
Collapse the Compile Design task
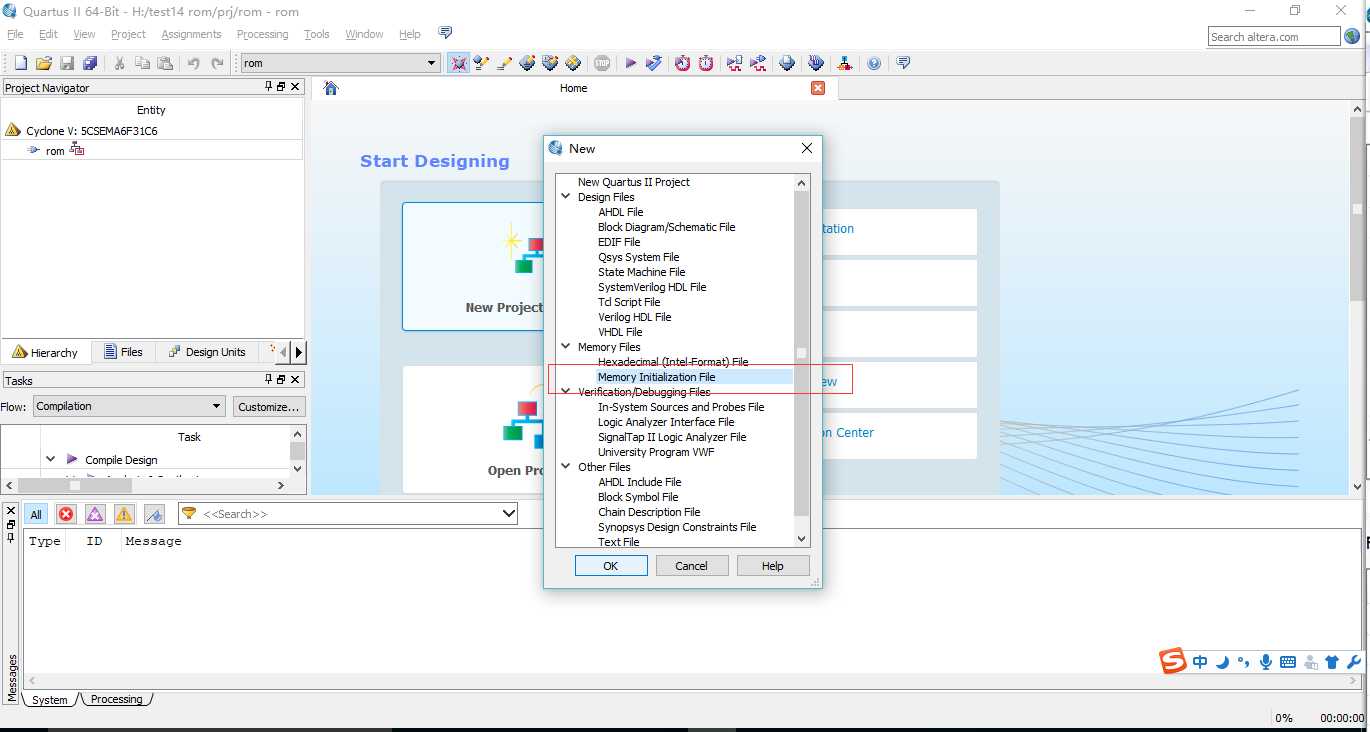[x=50, y=459]
